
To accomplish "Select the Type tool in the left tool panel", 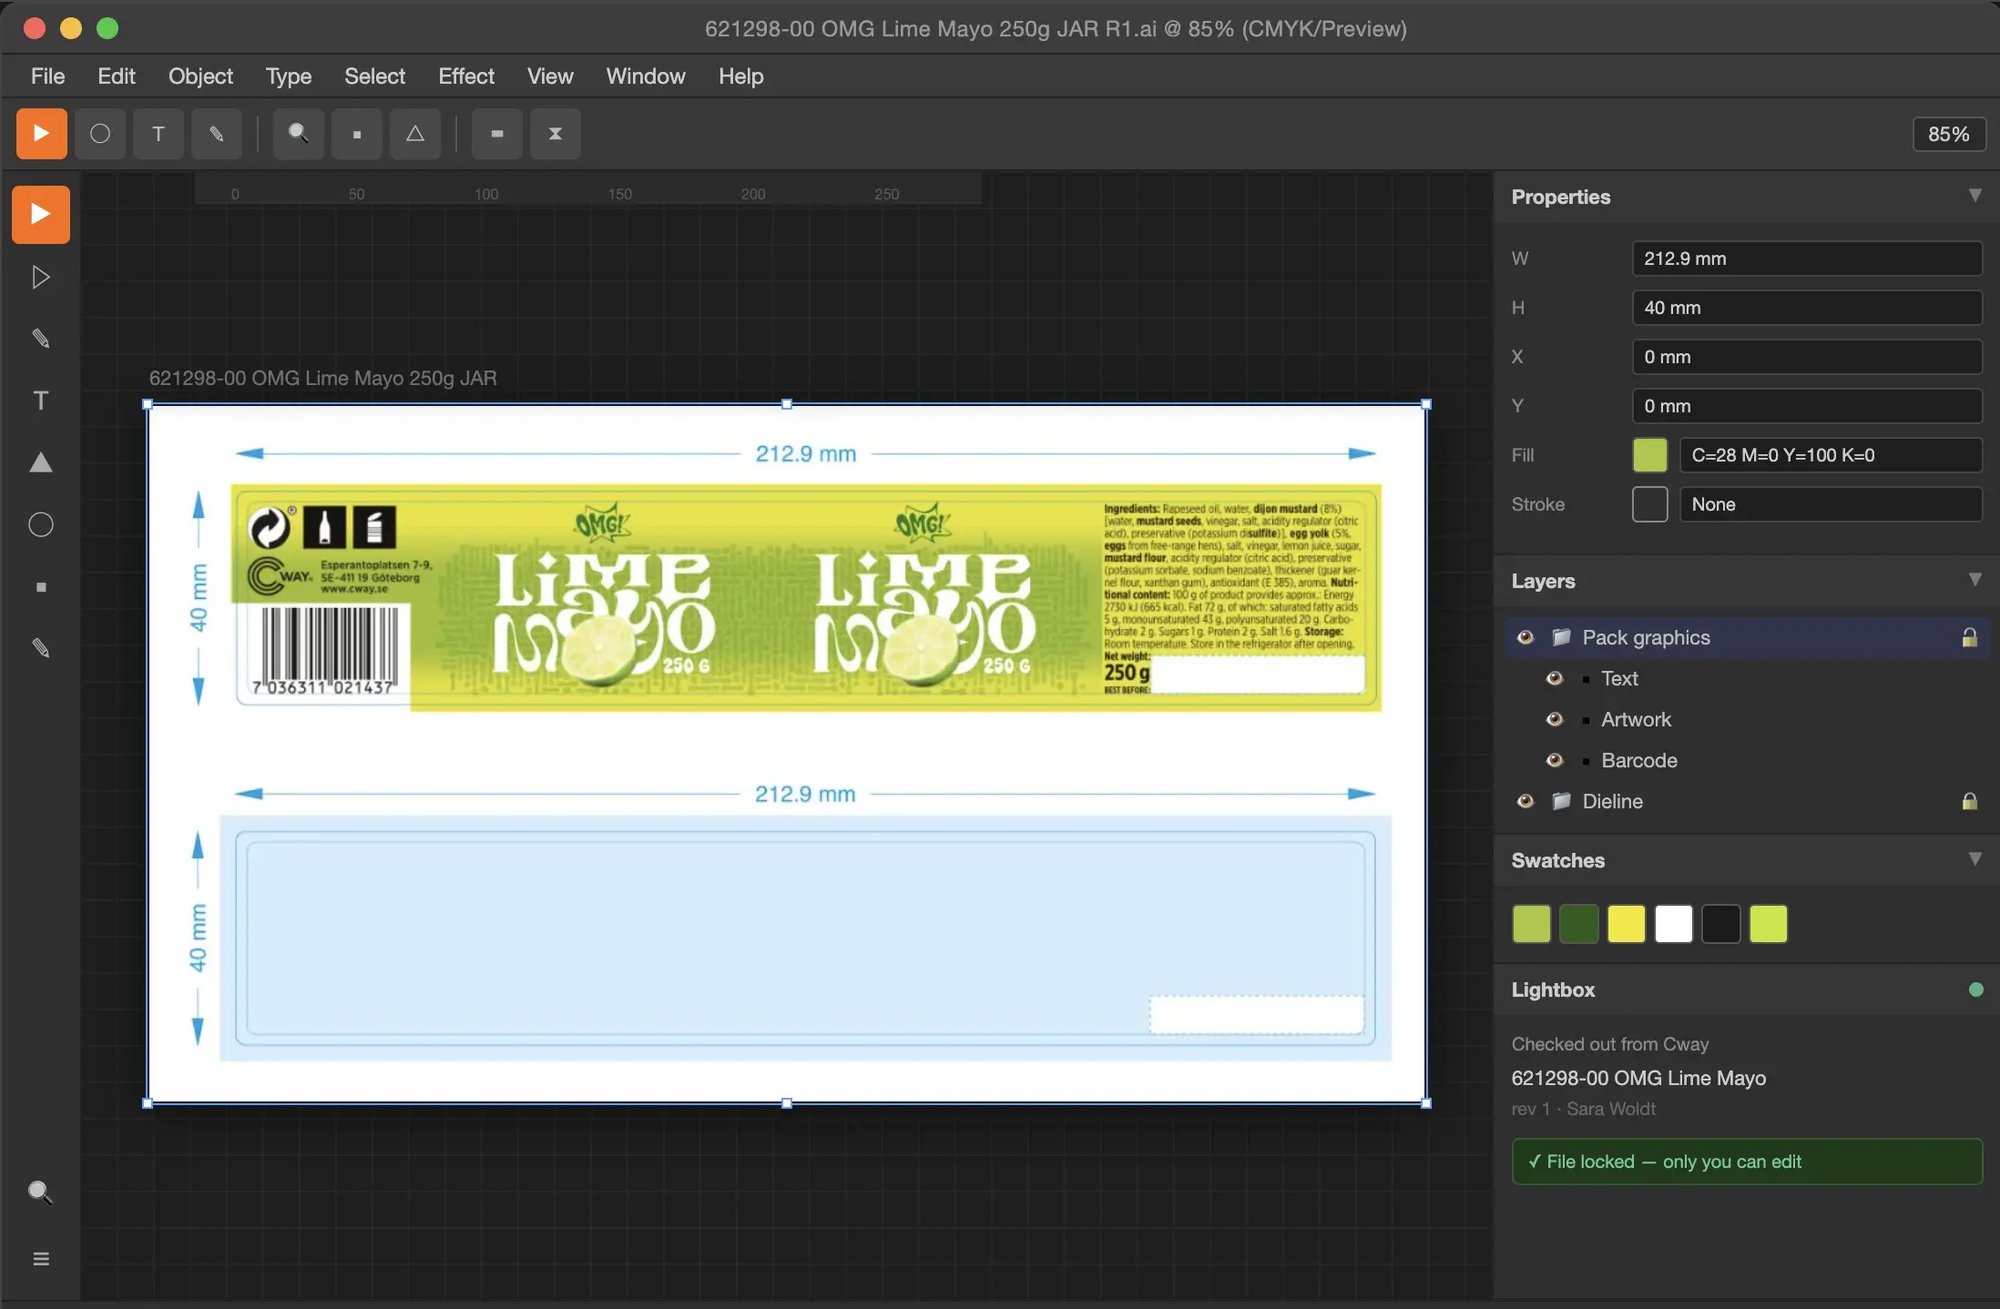I will tap(41, 401).
